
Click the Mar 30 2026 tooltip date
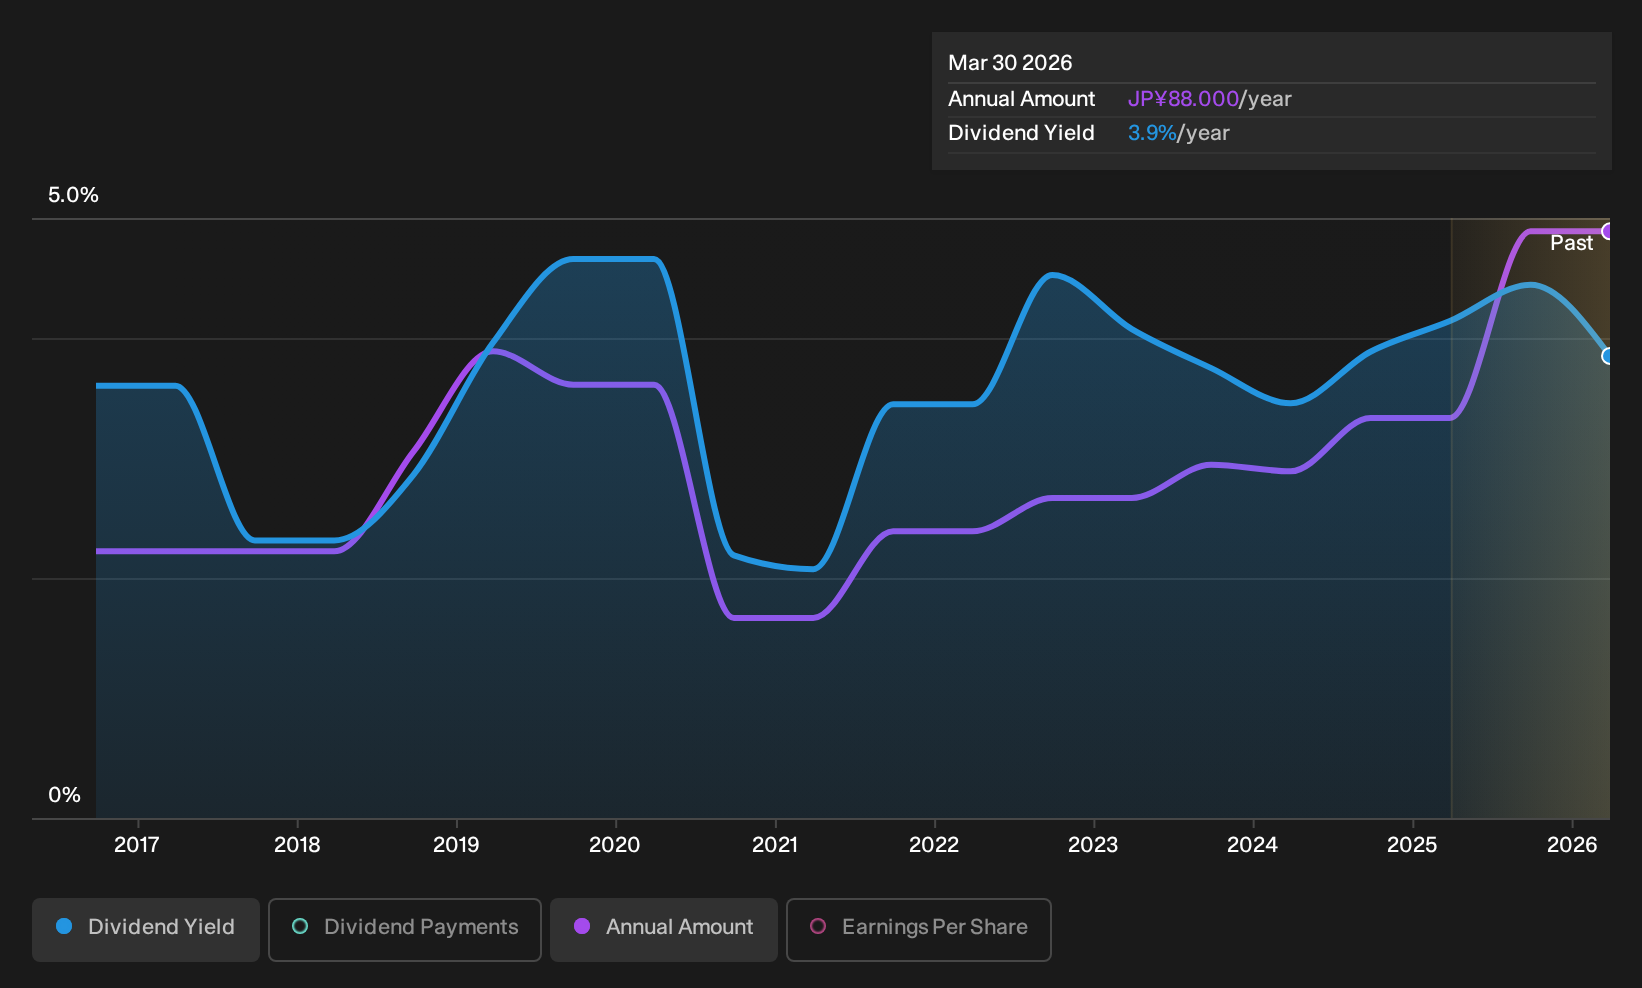(1010, 63)
